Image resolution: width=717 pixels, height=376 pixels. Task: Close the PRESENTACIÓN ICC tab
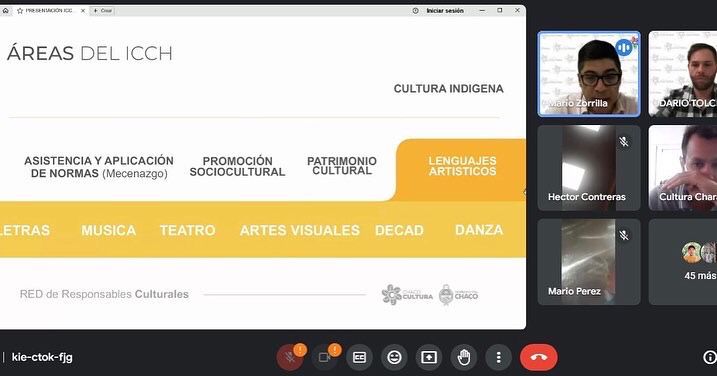83,11
